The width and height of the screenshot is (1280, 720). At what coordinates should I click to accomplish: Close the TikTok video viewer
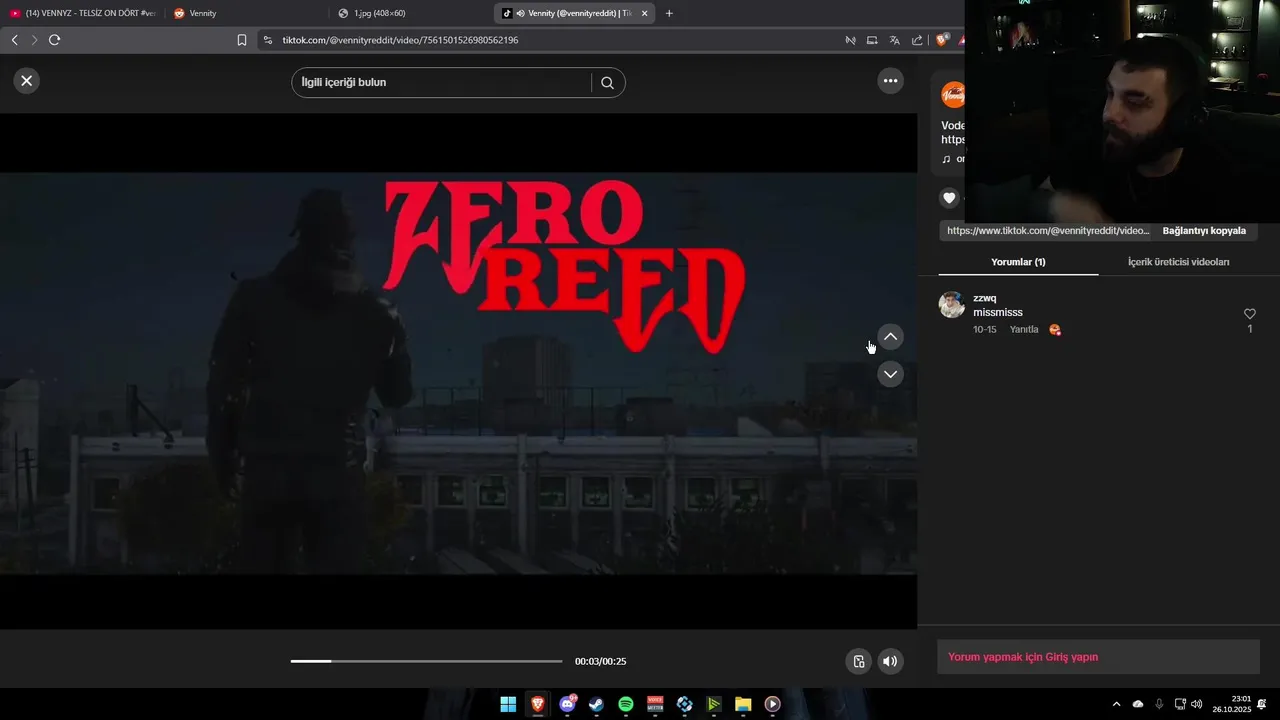tap(27, 81)
